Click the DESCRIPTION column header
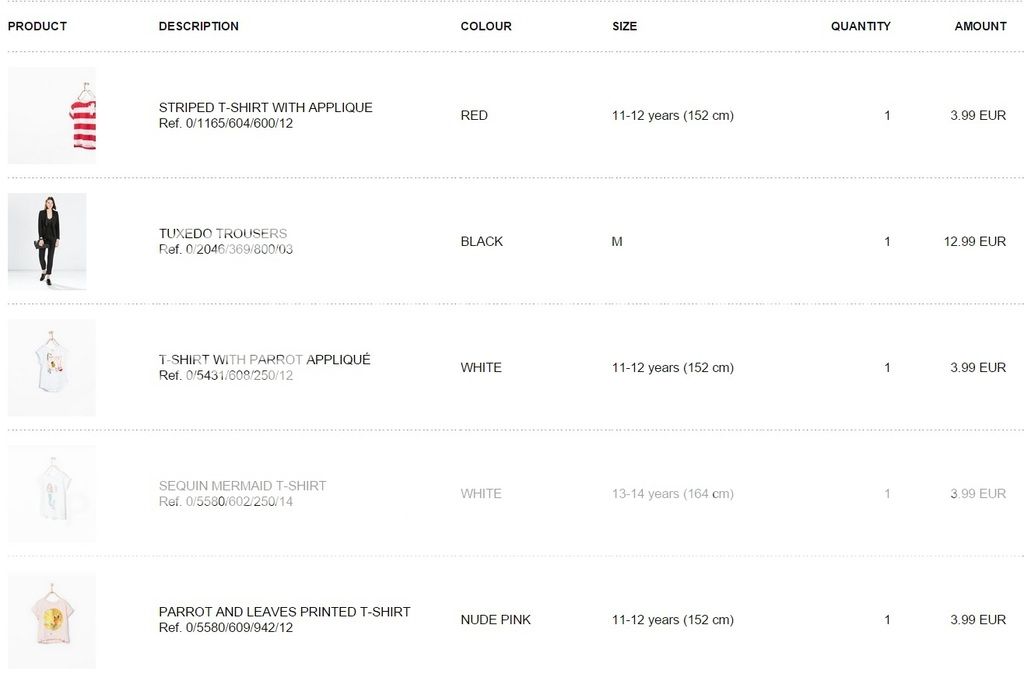This screenshot has height=681, width=1024. 198,27
